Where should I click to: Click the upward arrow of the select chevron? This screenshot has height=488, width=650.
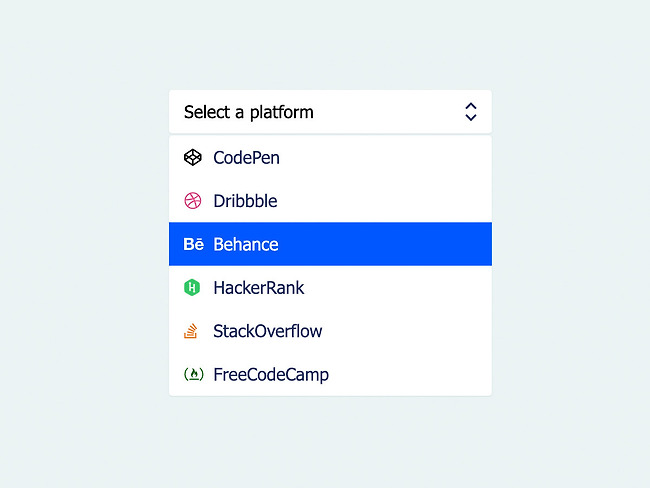click(471, 106)
